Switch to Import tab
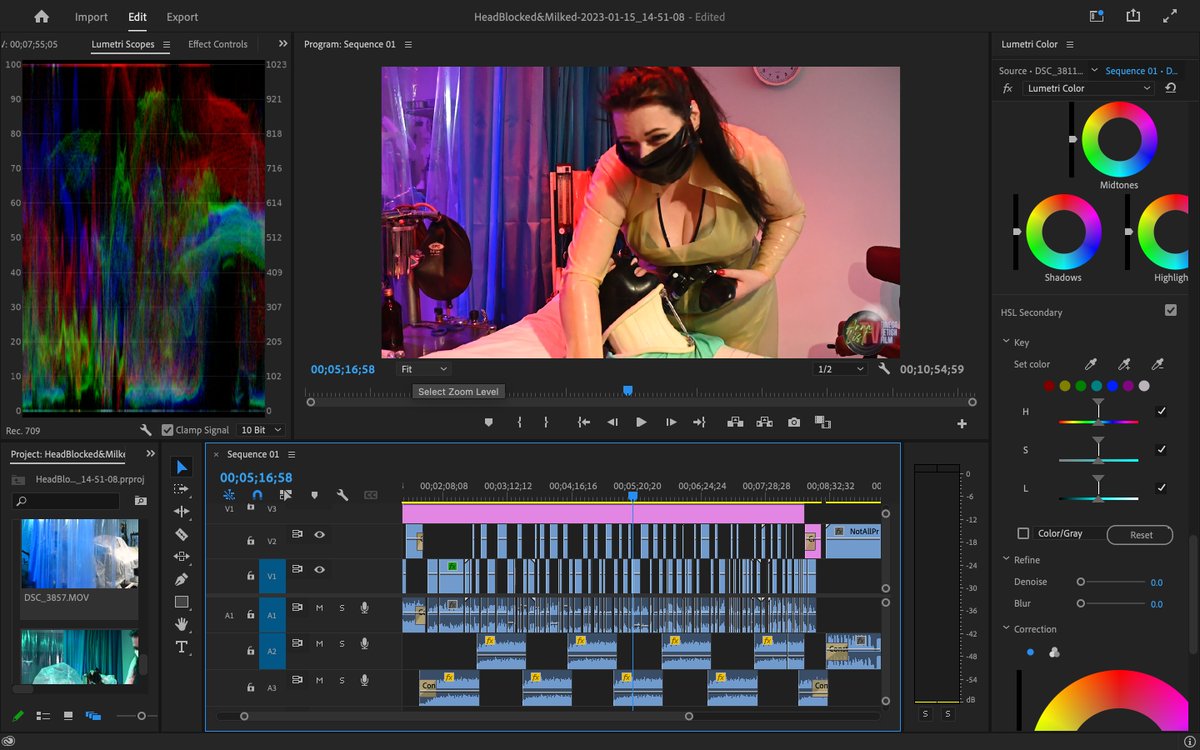Screen dimensions: 1200x750 (x=91, y=17)
